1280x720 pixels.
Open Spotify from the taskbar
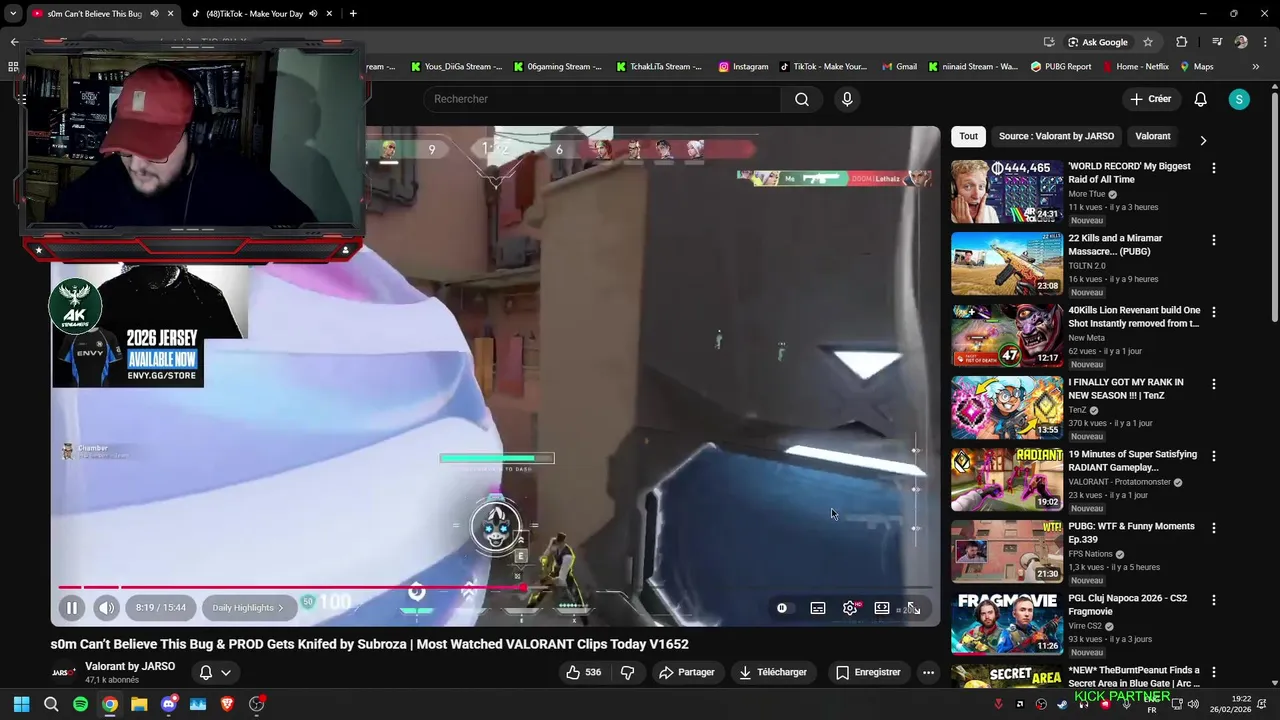click(80, 704)
